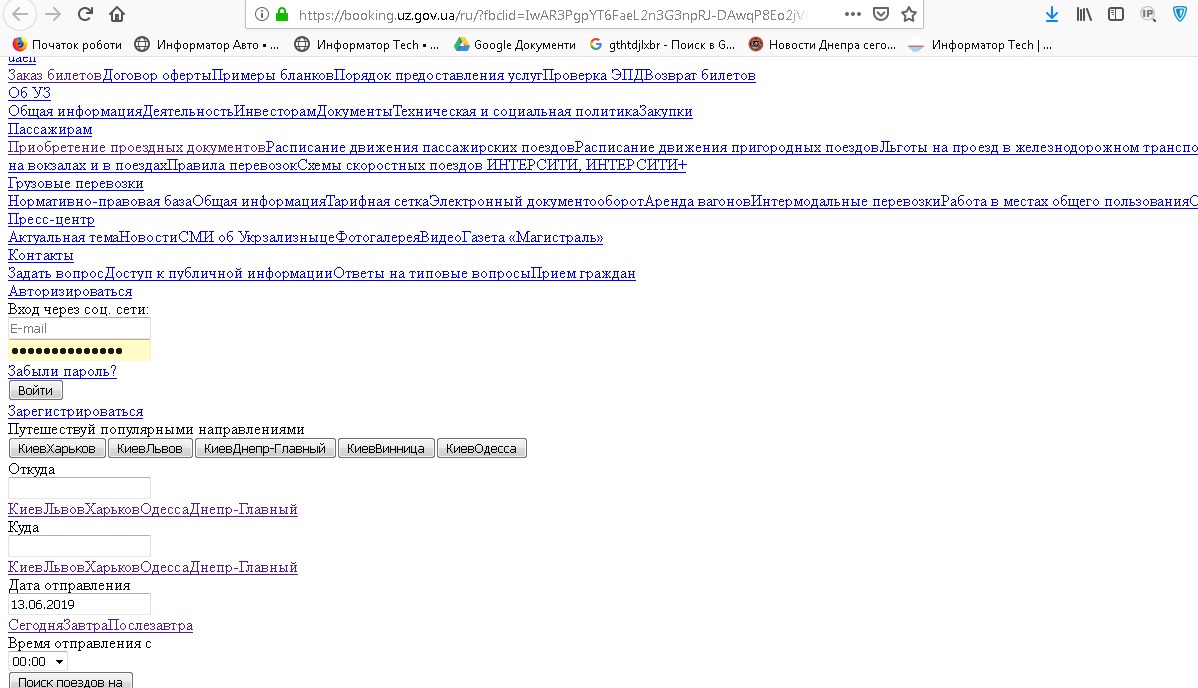Click the IP extension icon
Screen dimensions: 1198x688
[1148, 15]
